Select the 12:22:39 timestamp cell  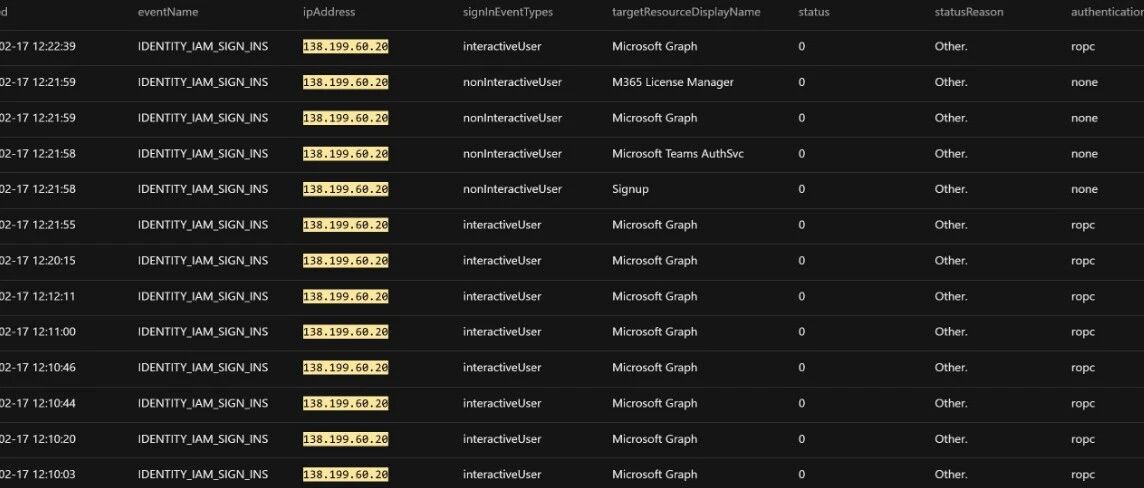coord(38,47)
